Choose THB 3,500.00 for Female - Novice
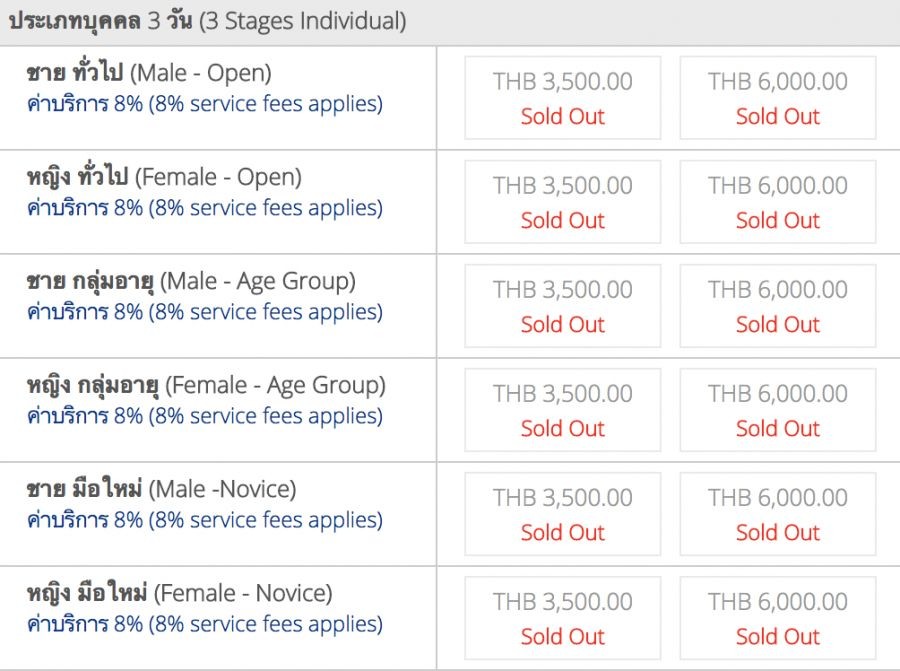Screen dimensions: 900x671 click(562, 618)
